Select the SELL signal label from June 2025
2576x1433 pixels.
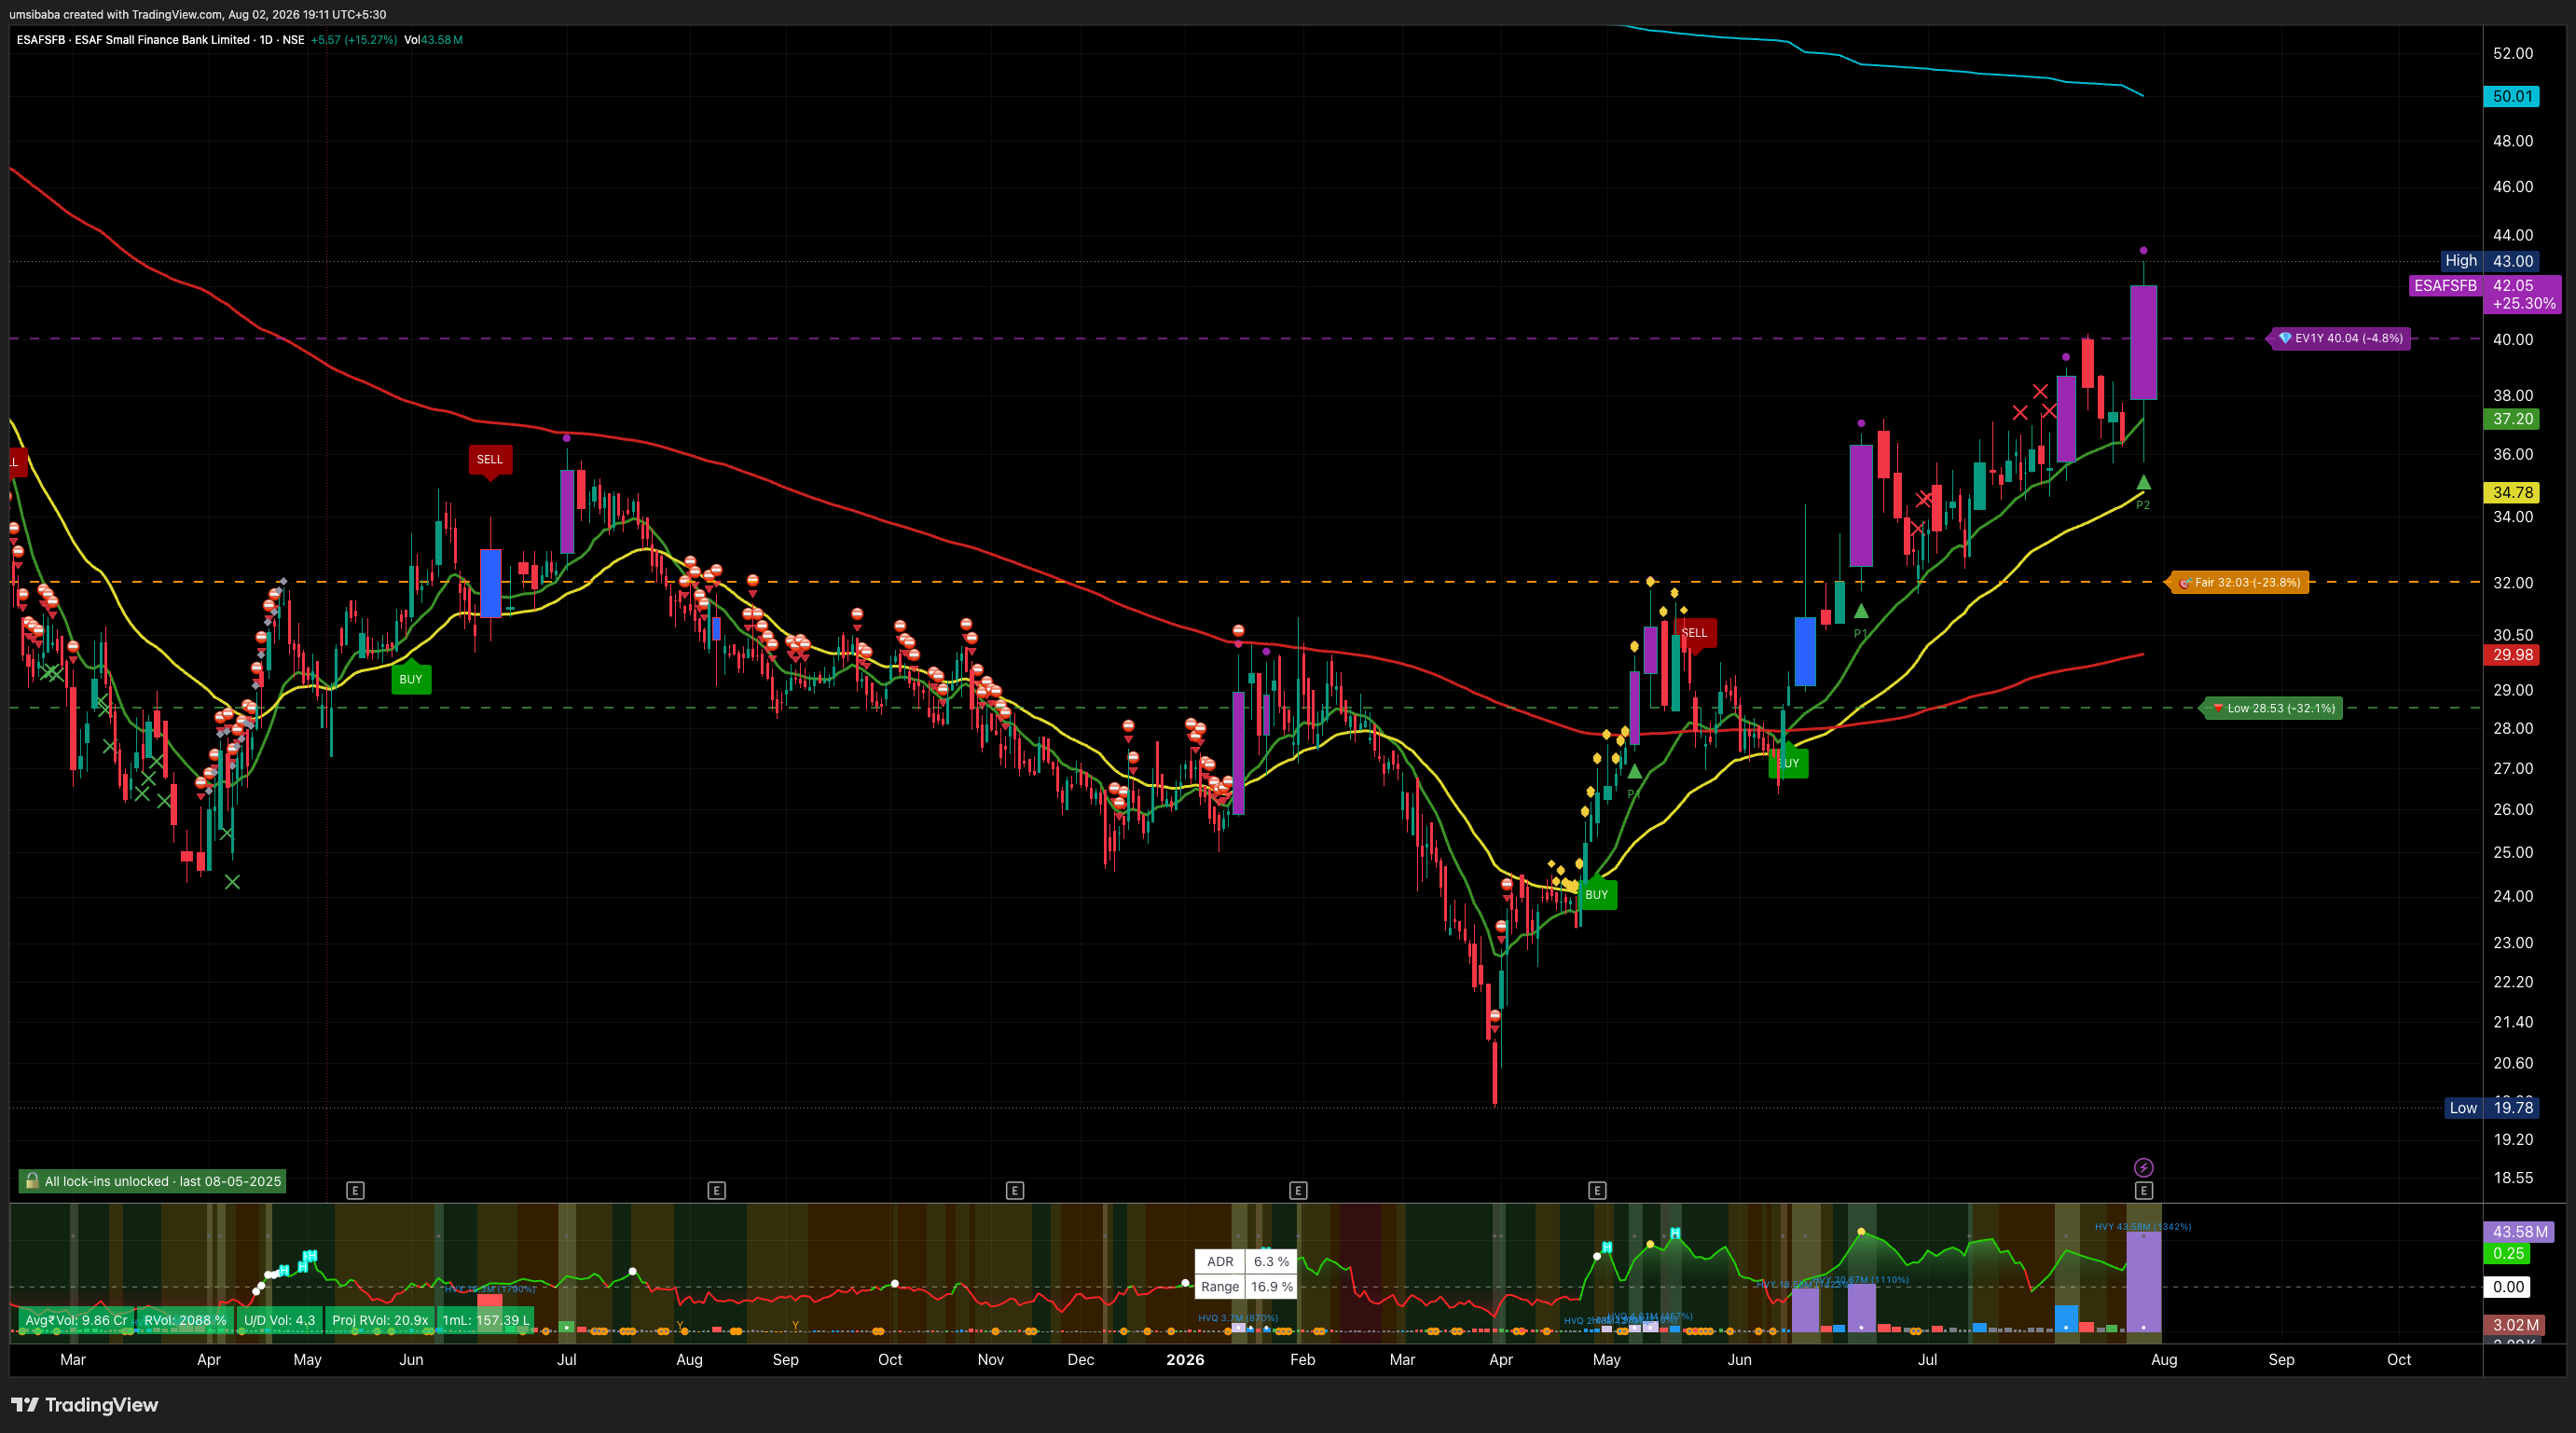pos(490,460)
